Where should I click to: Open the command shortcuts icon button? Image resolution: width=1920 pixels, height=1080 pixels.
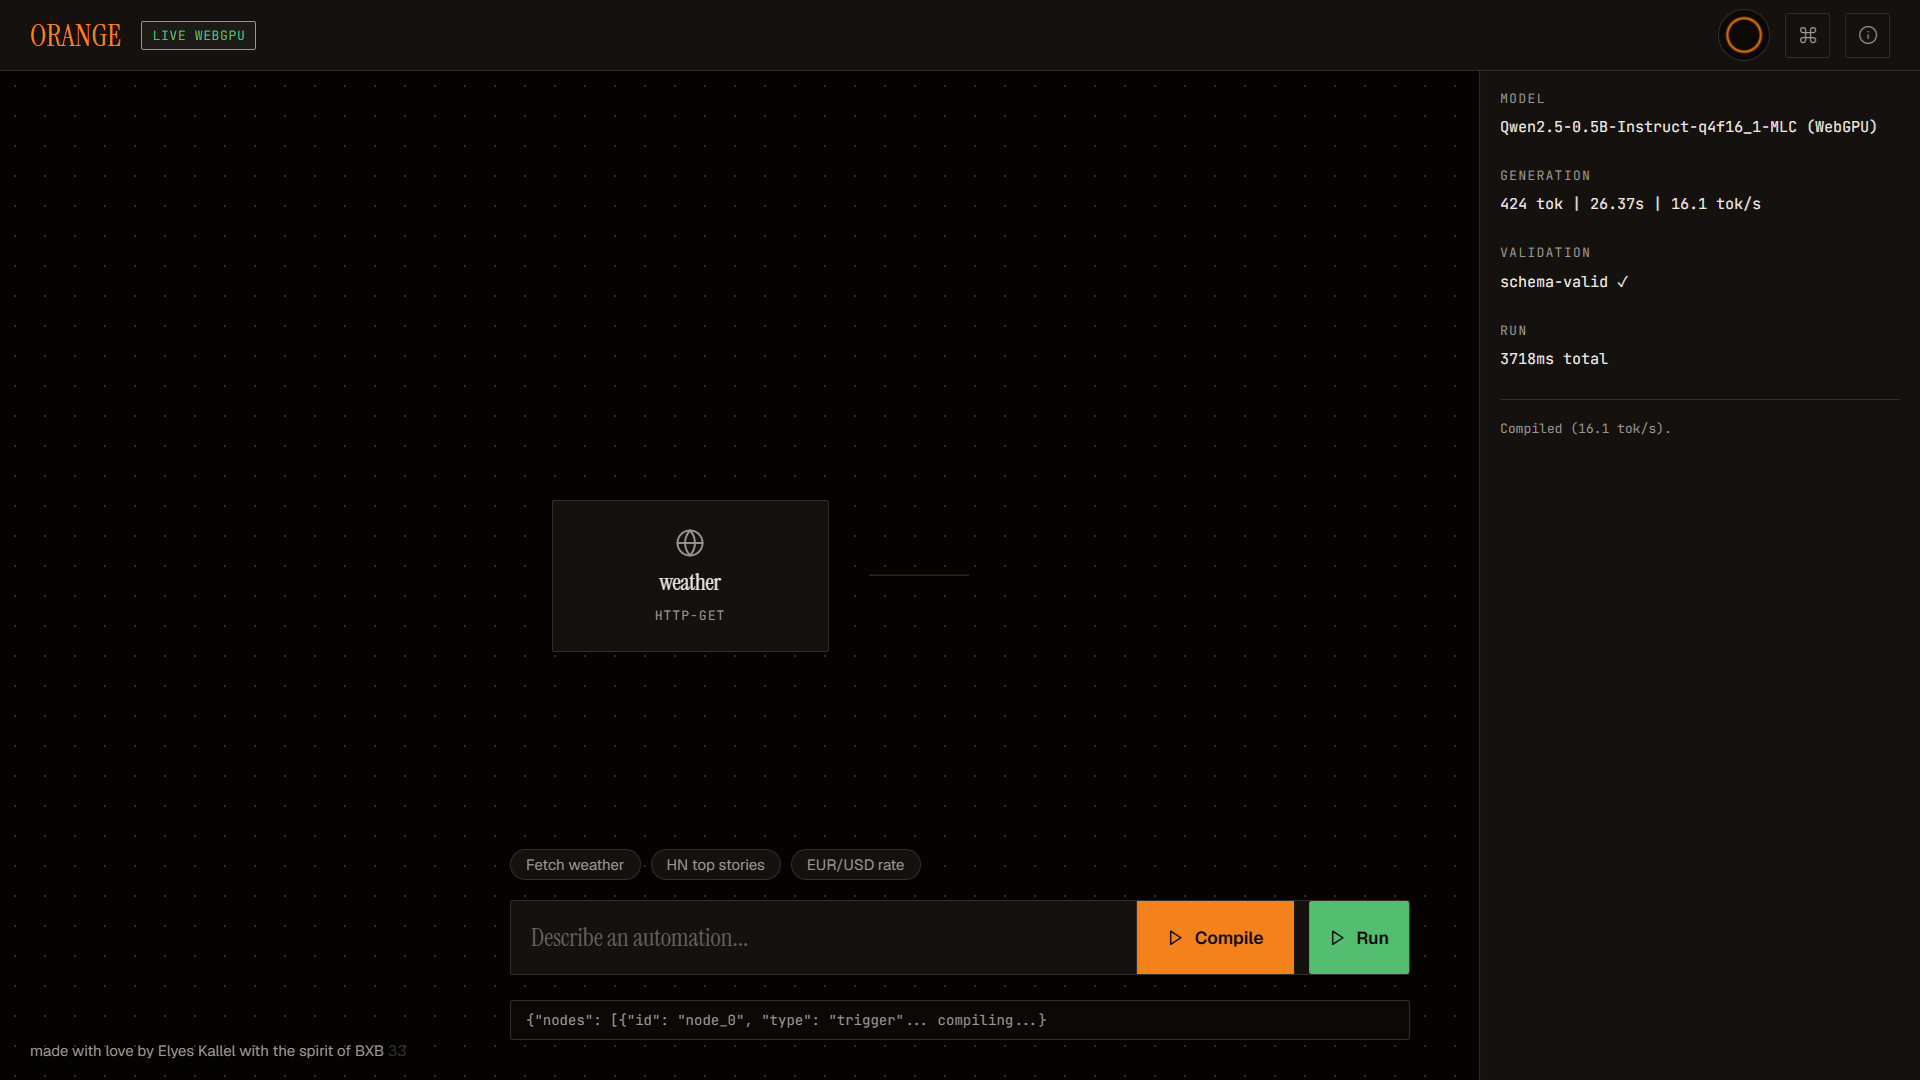coord(1807,35)
